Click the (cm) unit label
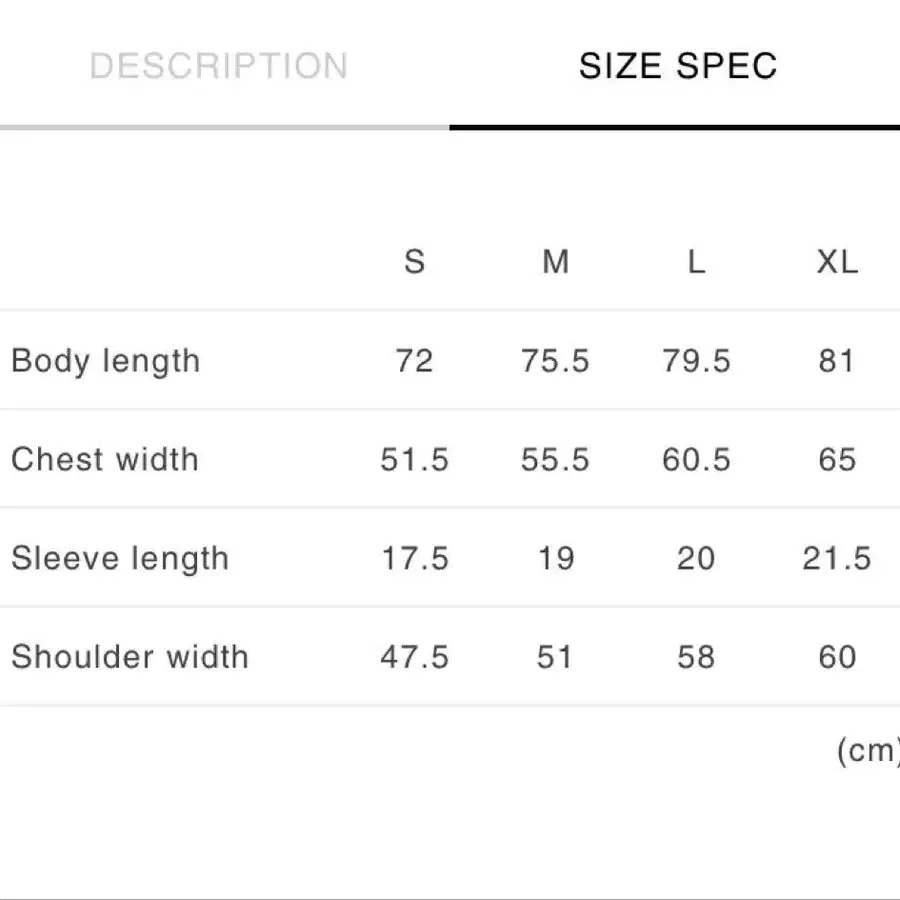Viewport: 900px width, 900px height. point(868,750)
